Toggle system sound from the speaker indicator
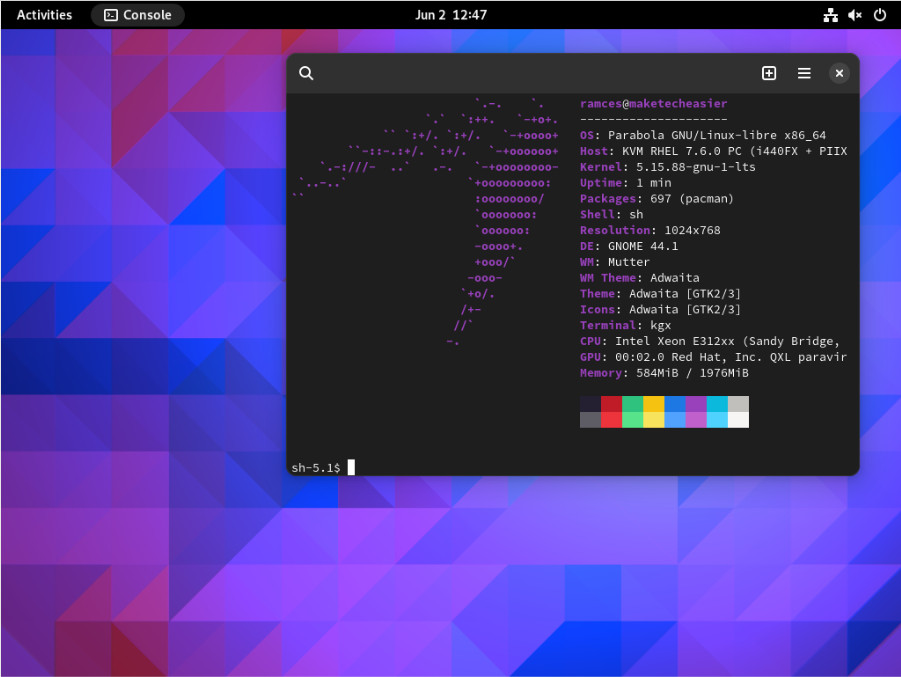 pos(854,14)
